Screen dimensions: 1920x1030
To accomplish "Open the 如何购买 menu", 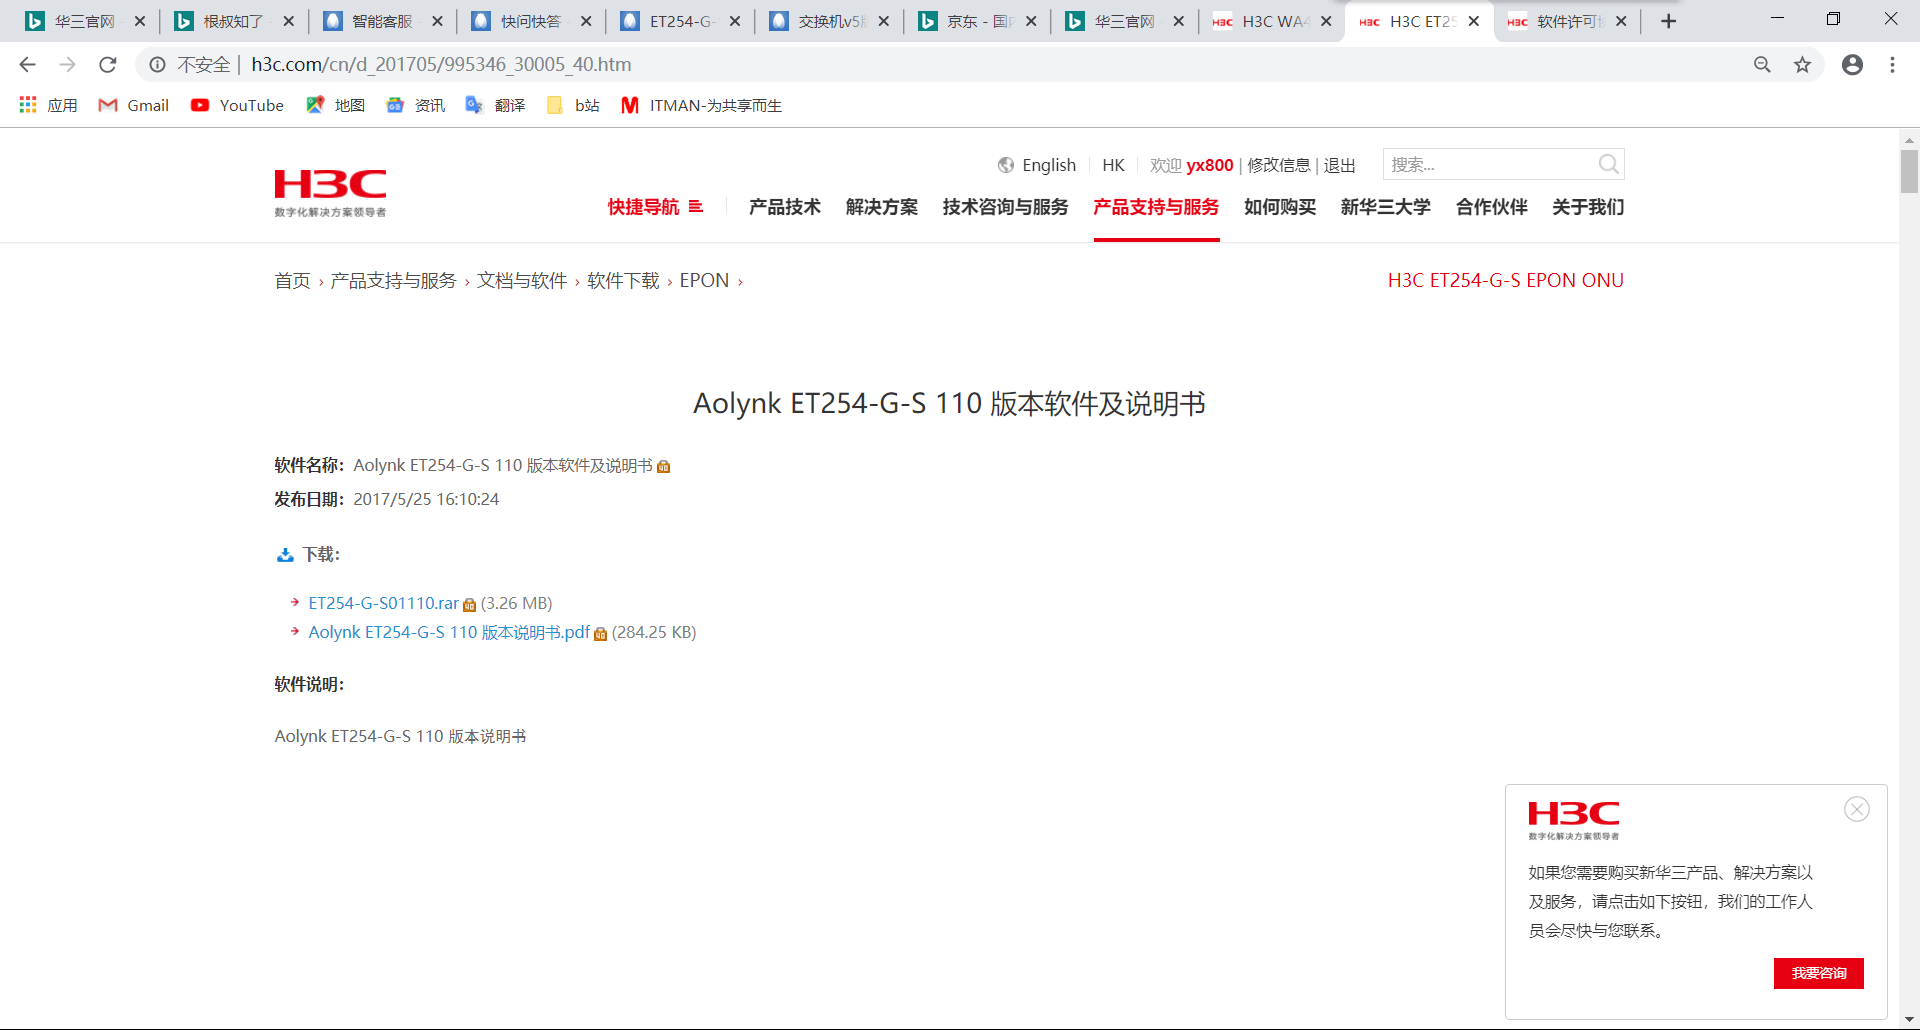I will pyautogui.click(x=1280, y=207).
